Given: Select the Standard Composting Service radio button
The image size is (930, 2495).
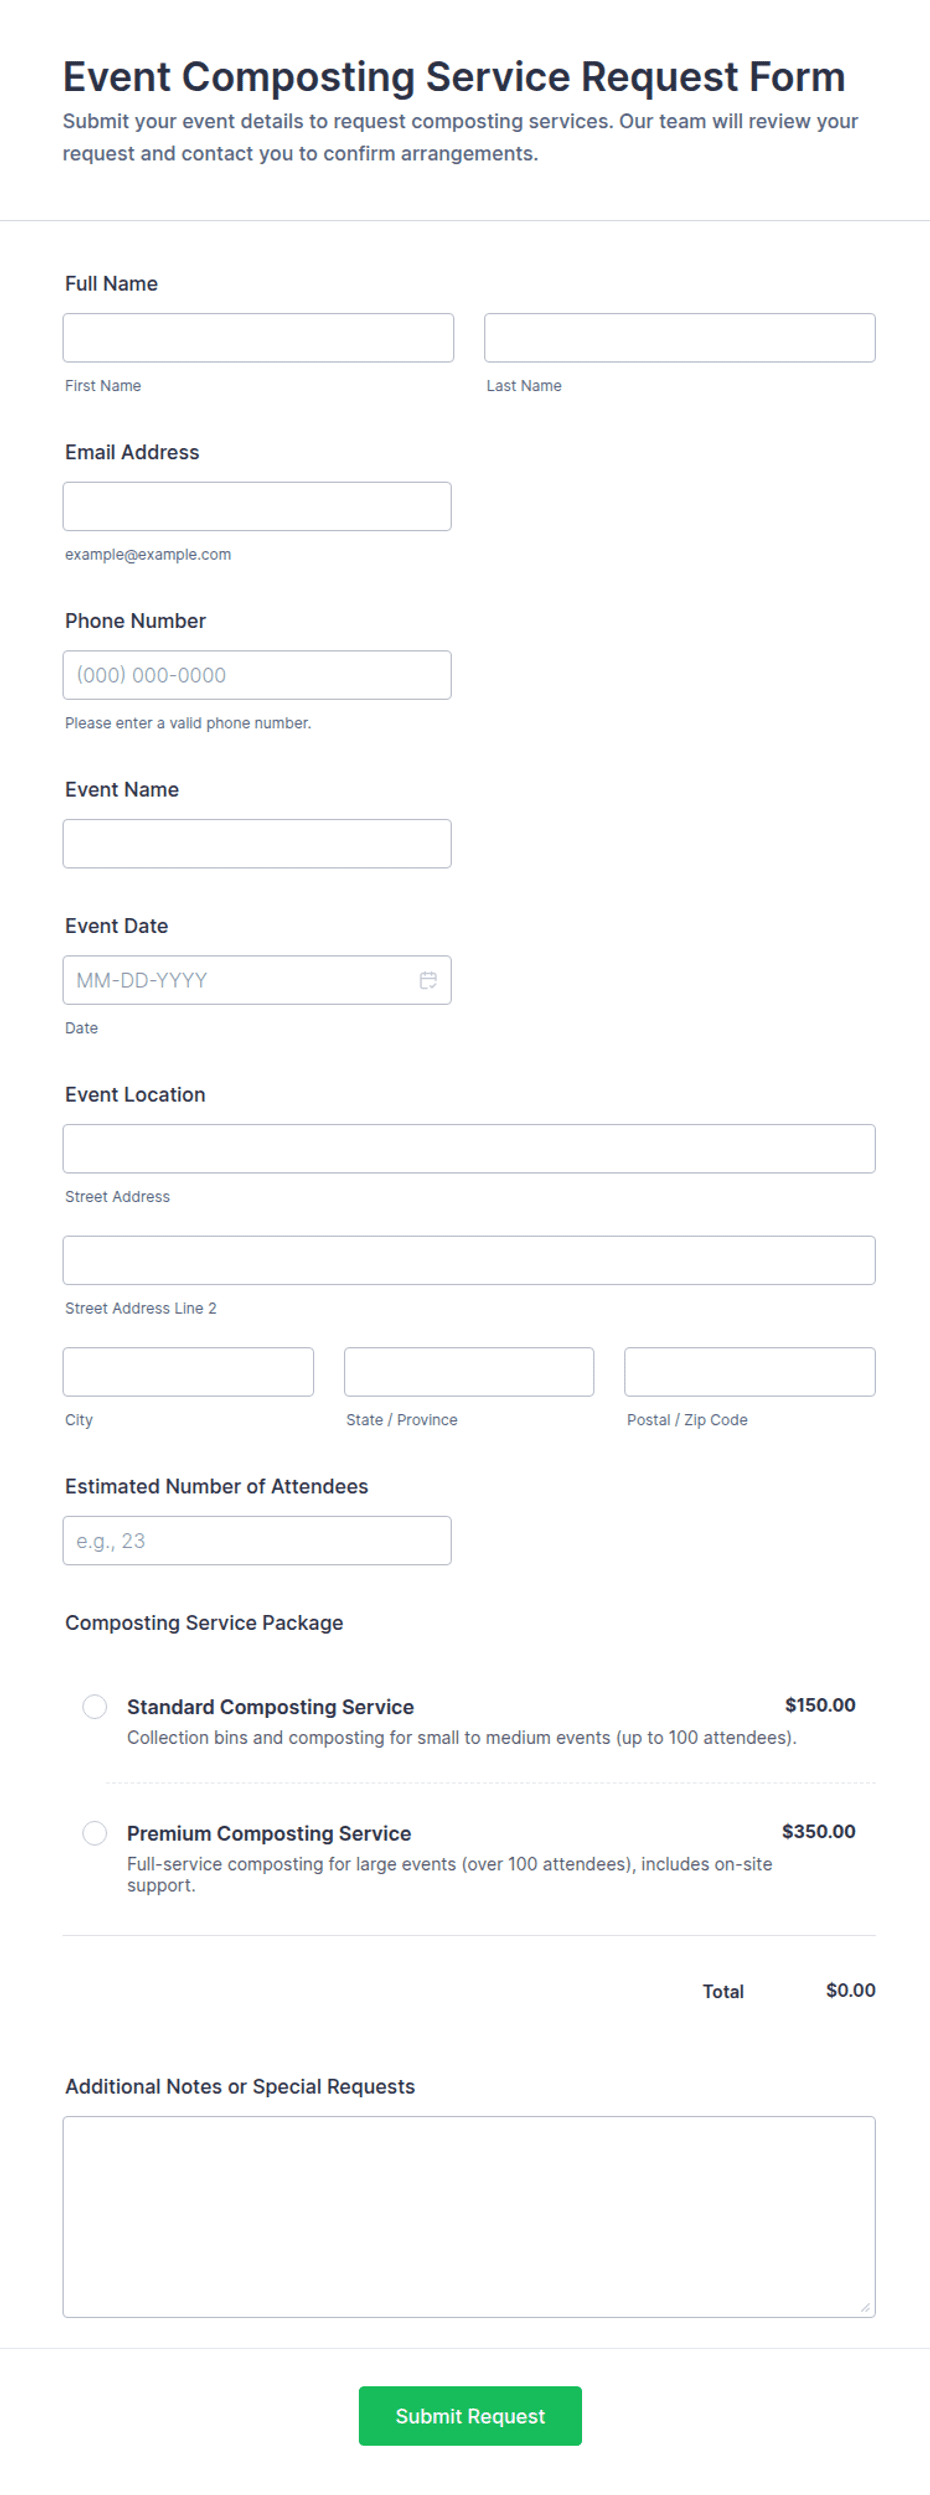Looking at the screenshot, I should tap(95, 1706).
